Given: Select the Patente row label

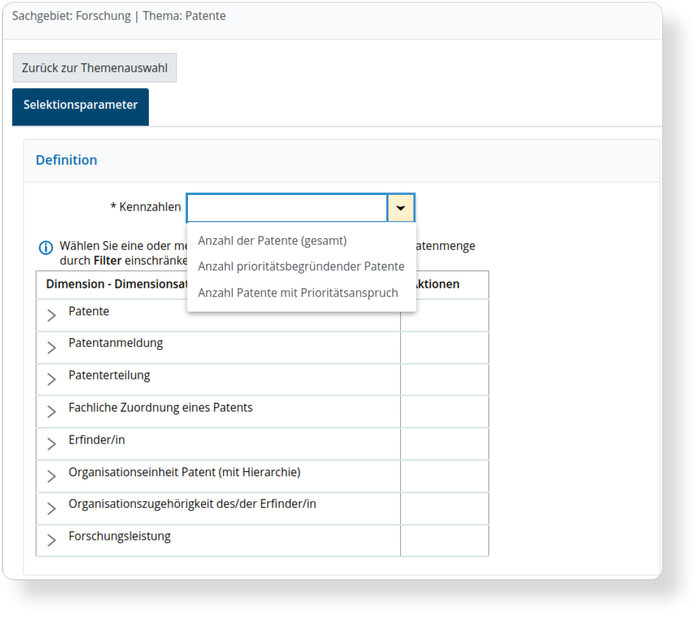Looking at the screenshot, I should (88, 311).
